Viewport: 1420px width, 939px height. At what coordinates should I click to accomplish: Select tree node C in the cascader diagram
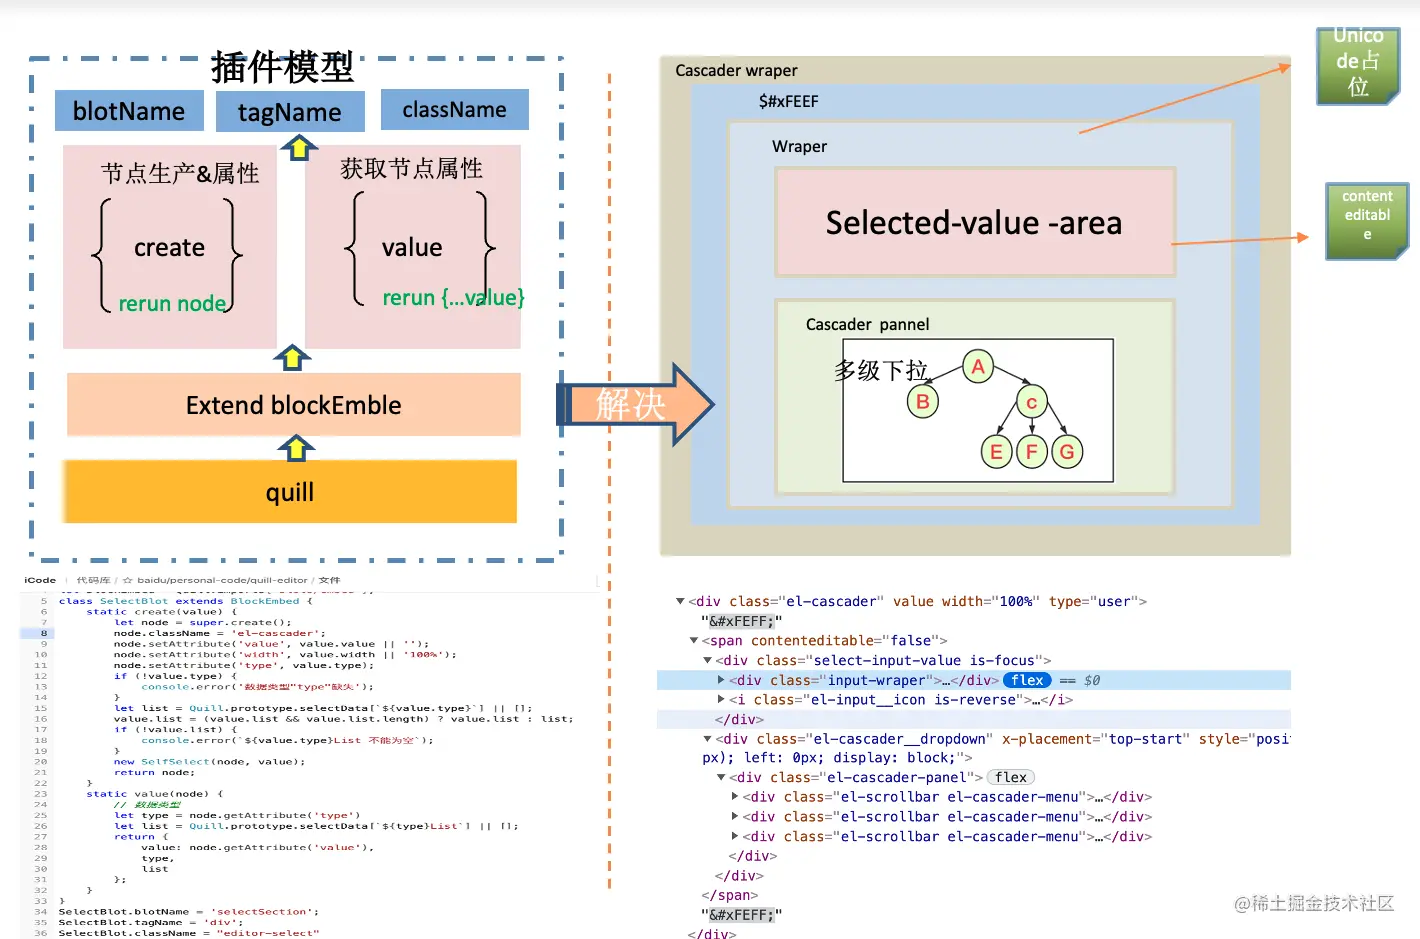1031,402
